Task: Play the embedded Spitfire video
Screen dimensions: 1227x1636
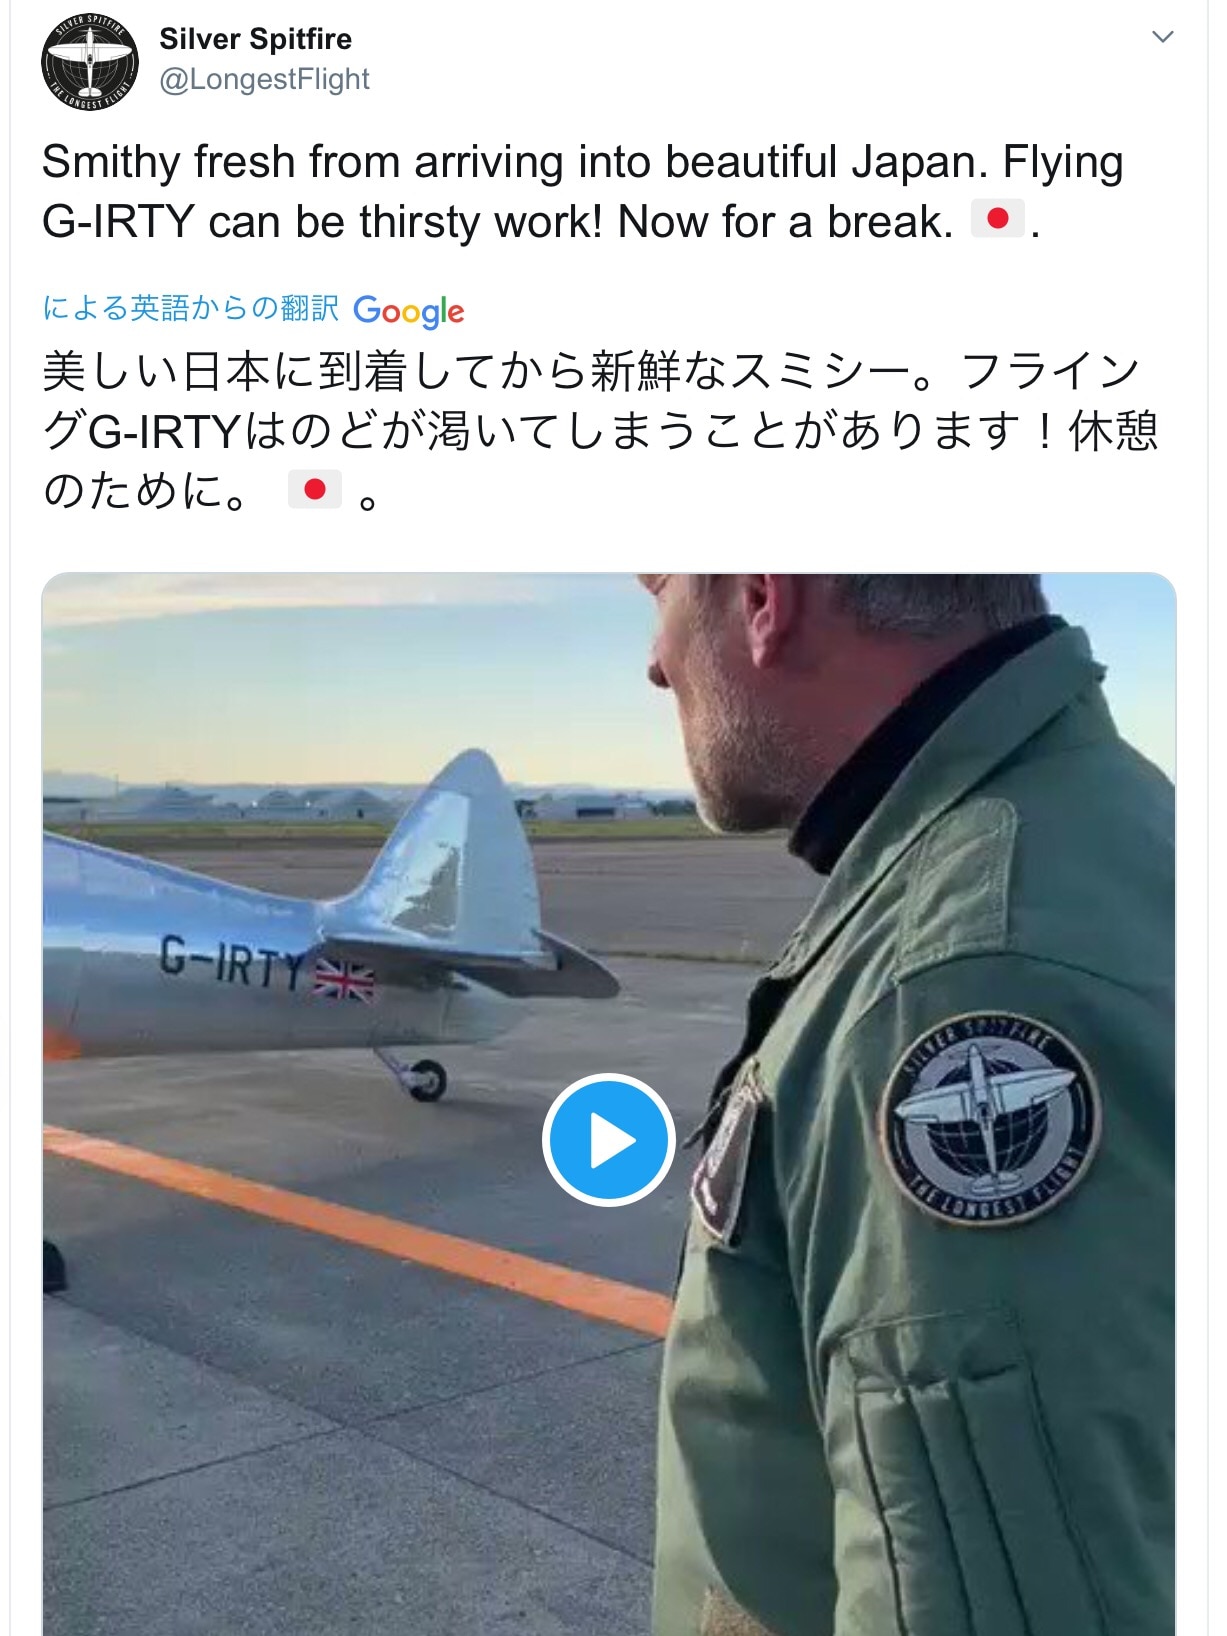Action: pyautogui.click(x=609, y=1140)
